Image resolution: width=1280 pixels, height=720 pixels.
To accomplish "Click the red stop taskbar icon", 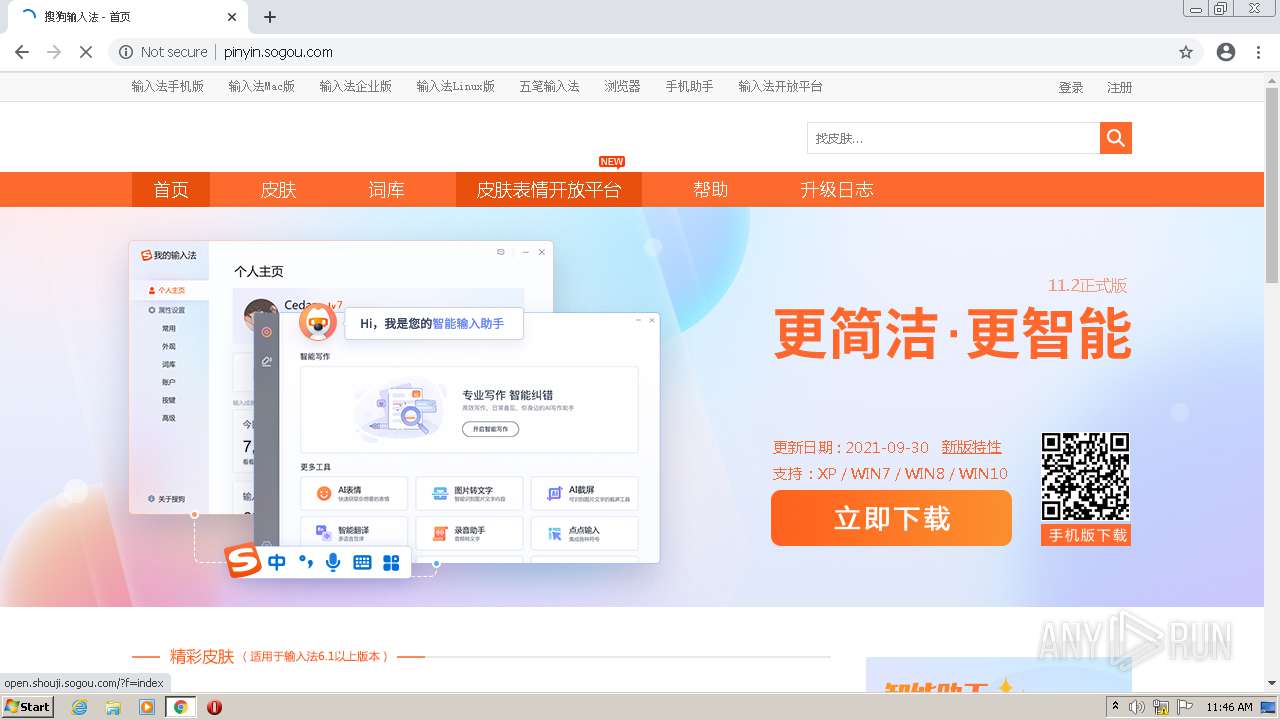I will coord(214,707).
